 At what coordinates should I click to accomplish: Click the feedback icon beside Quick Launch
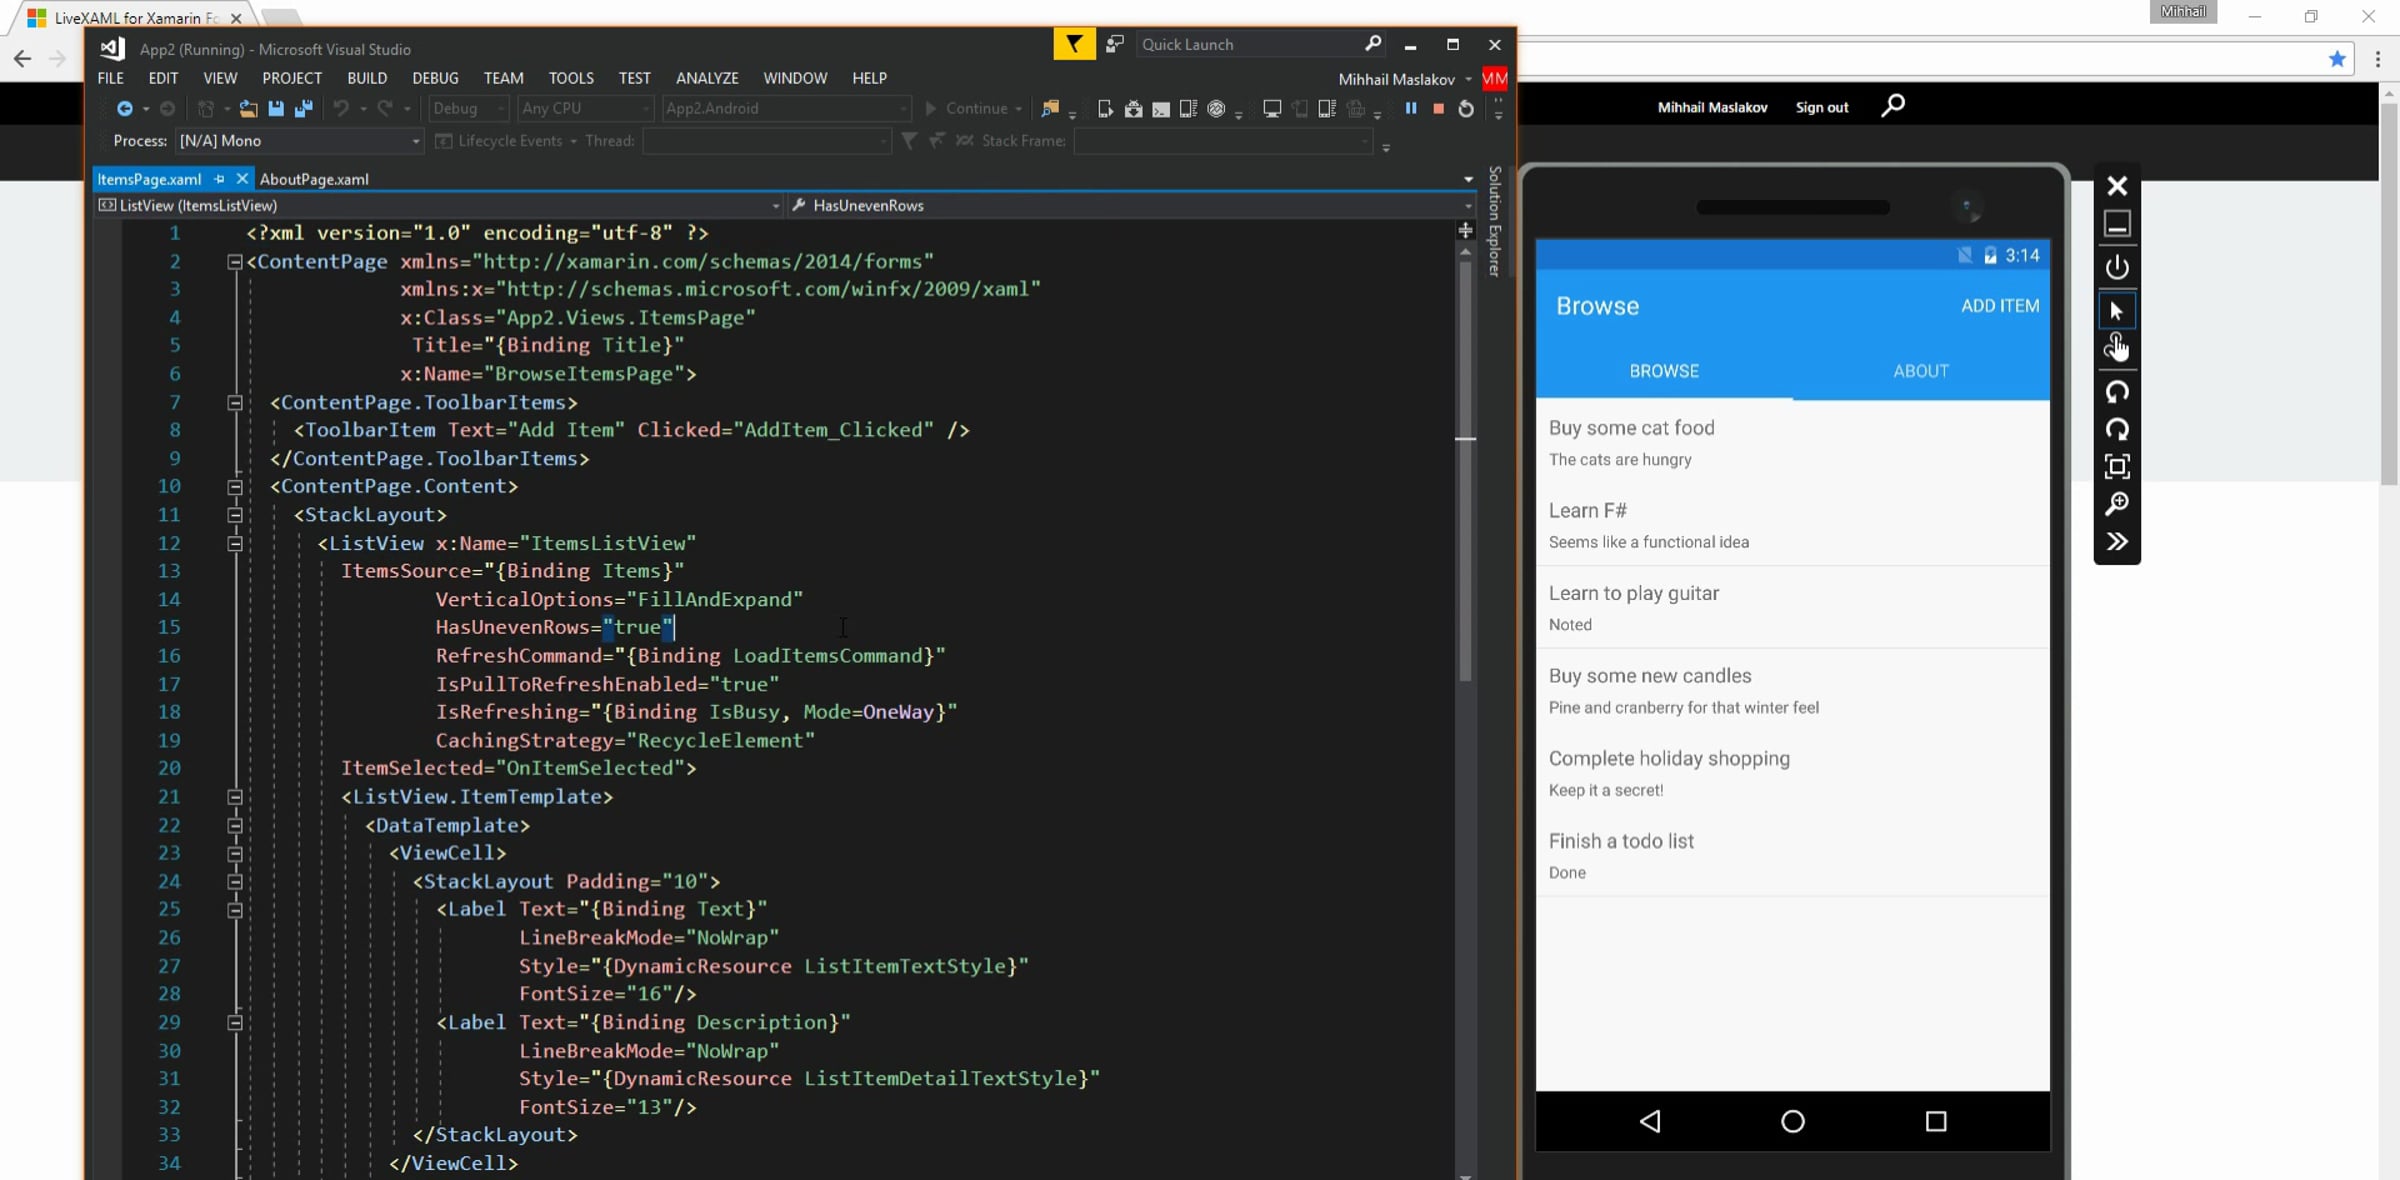[x=1115, y=44]
